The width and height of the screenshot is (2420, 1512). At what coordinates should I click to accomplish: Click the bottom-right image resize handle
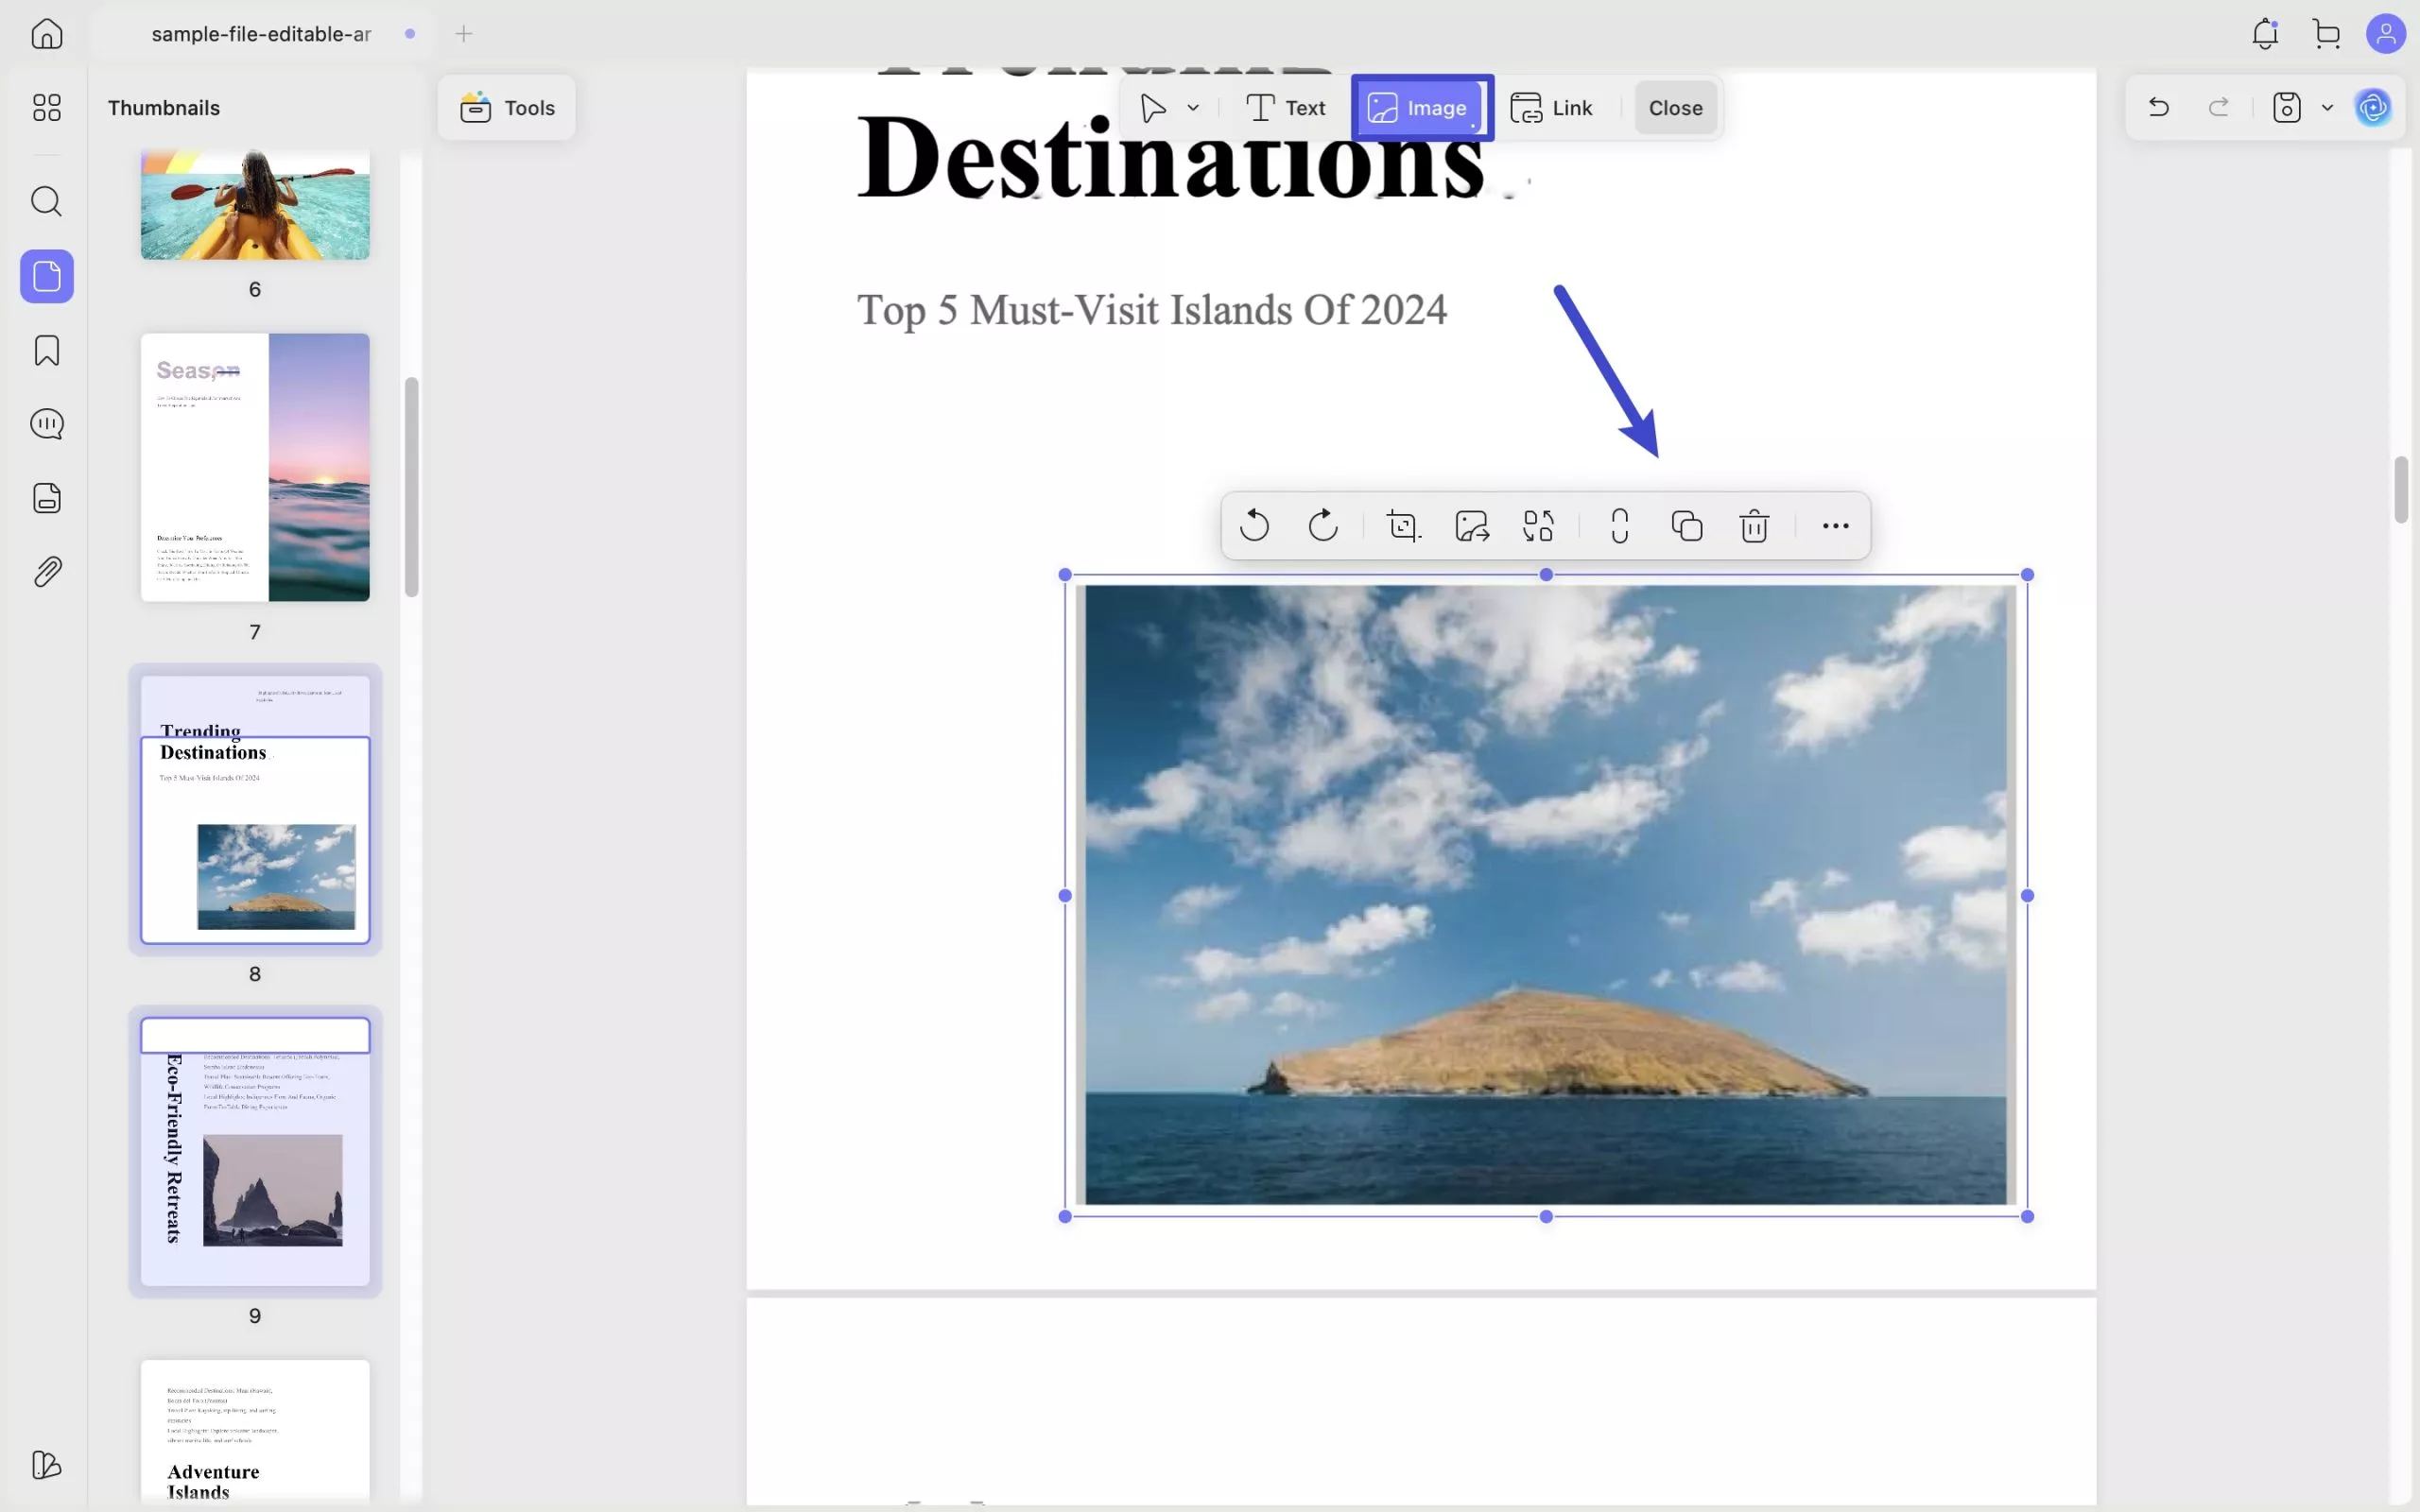tap(2027, 1216)
